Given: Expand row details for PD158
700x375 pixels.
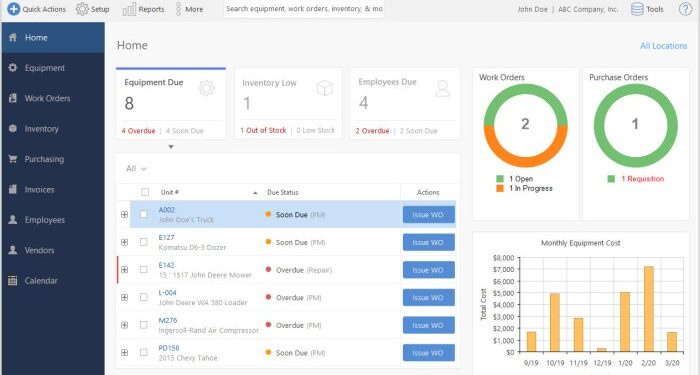Looking at the screenshot, I should (x=125, y=353).
